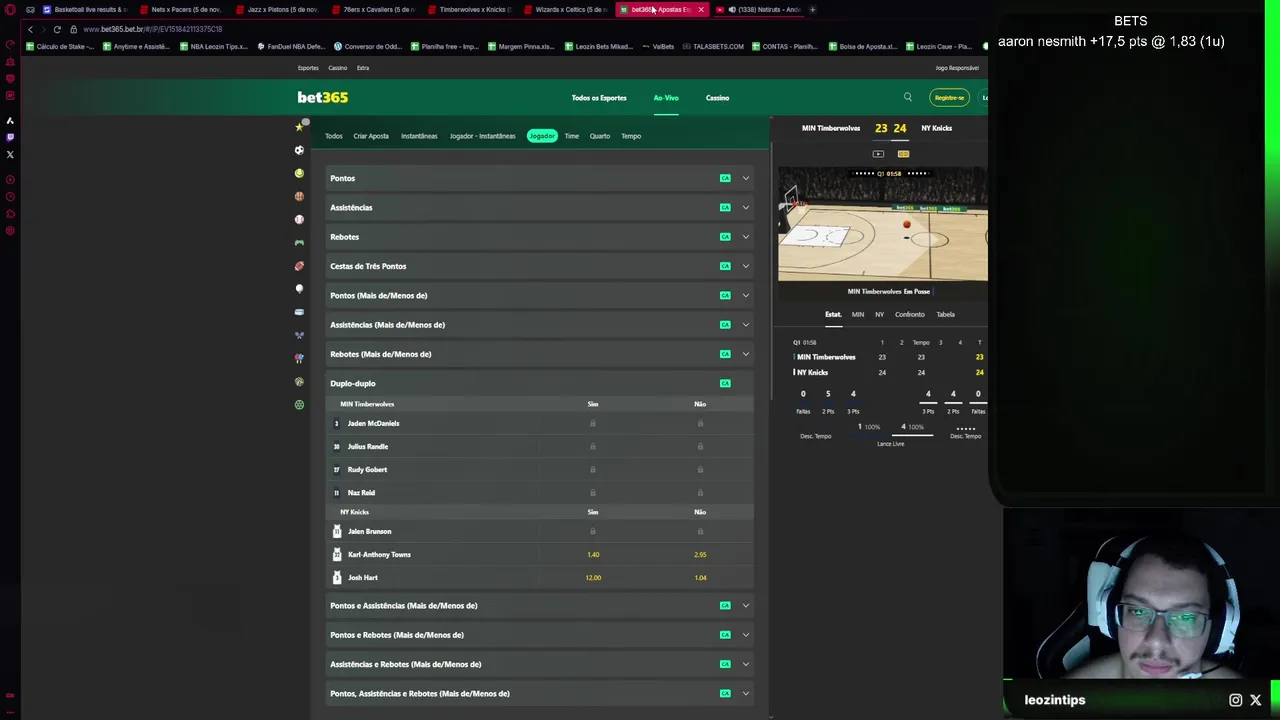Click the Rebotes bet builder badge
Screen dimensions: 1280x720
tap(725, 237)
